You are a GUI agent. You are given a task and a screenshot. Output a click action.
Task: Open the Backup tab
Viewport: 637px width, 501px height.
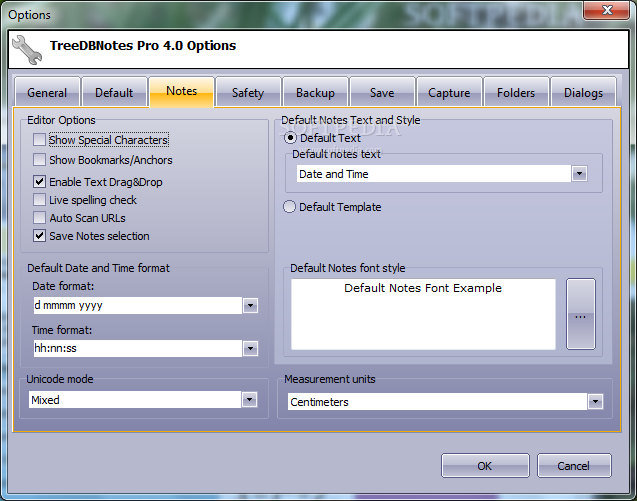[315, 93]
